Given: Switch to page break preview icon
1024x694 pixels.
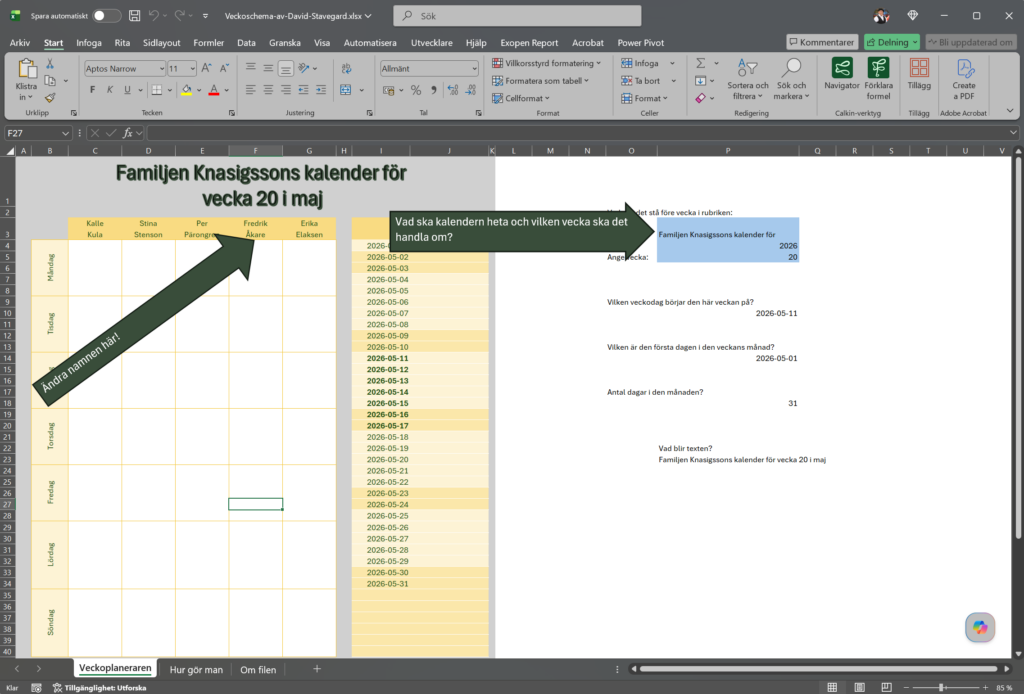Looking at the screenshot, I should [x=886, y=687].
